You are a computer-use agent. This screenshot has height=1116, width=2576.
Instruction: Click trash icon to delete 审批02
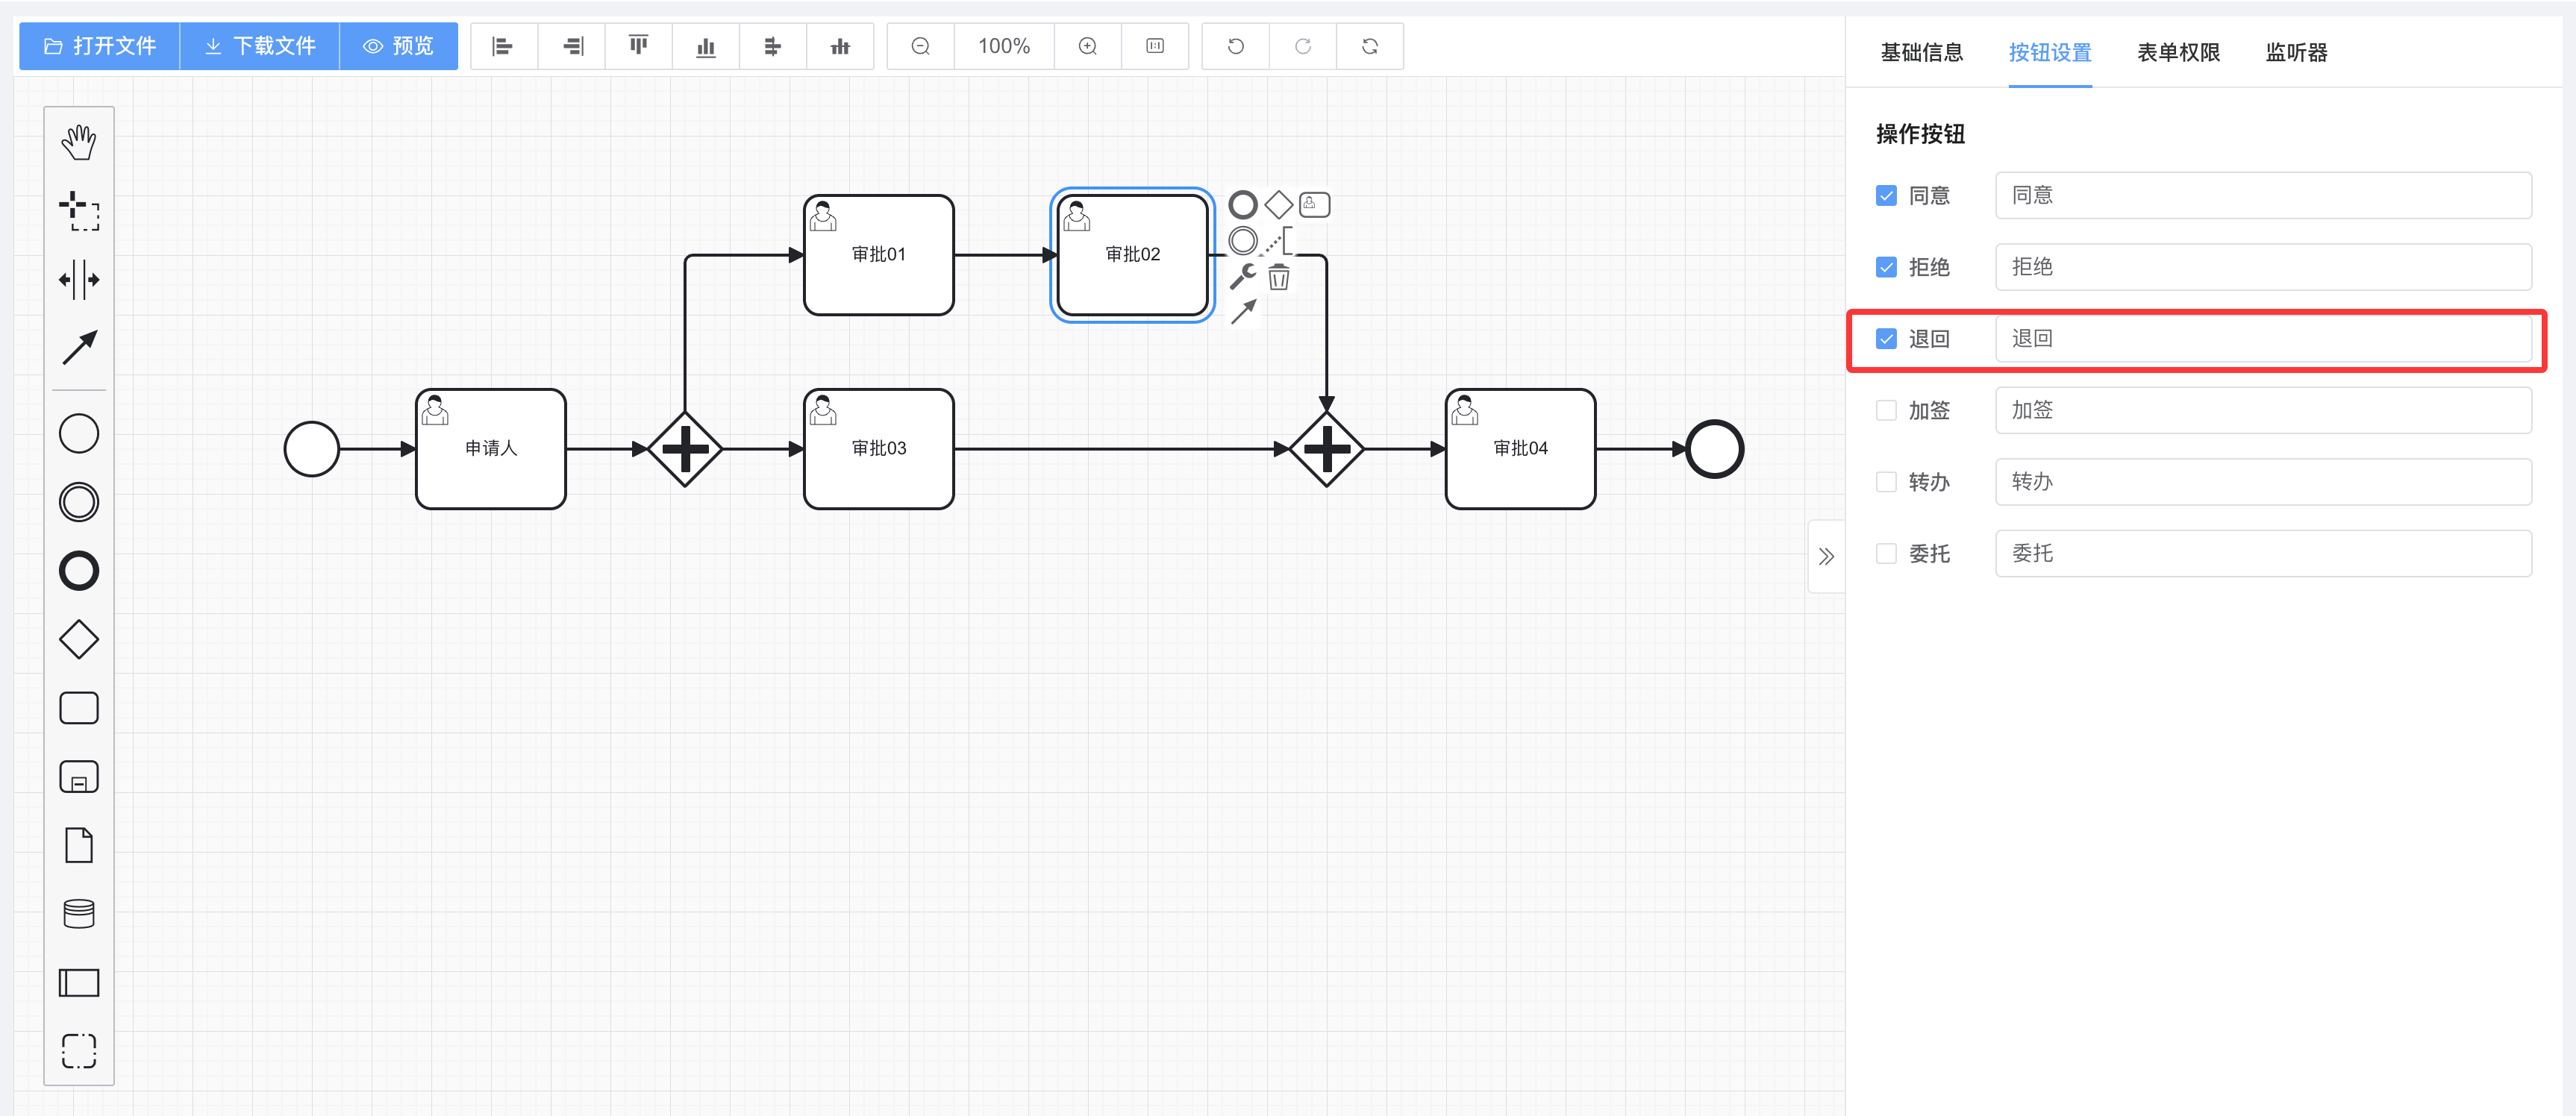[x=1279, y=277]
